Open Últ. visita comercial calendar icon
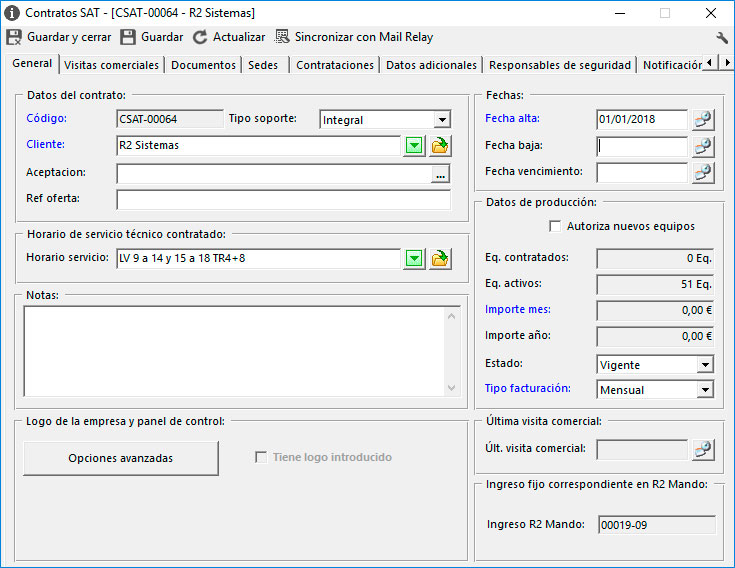Screen dimensions: 735x568 pyautogui.click(x=703, y=449)
